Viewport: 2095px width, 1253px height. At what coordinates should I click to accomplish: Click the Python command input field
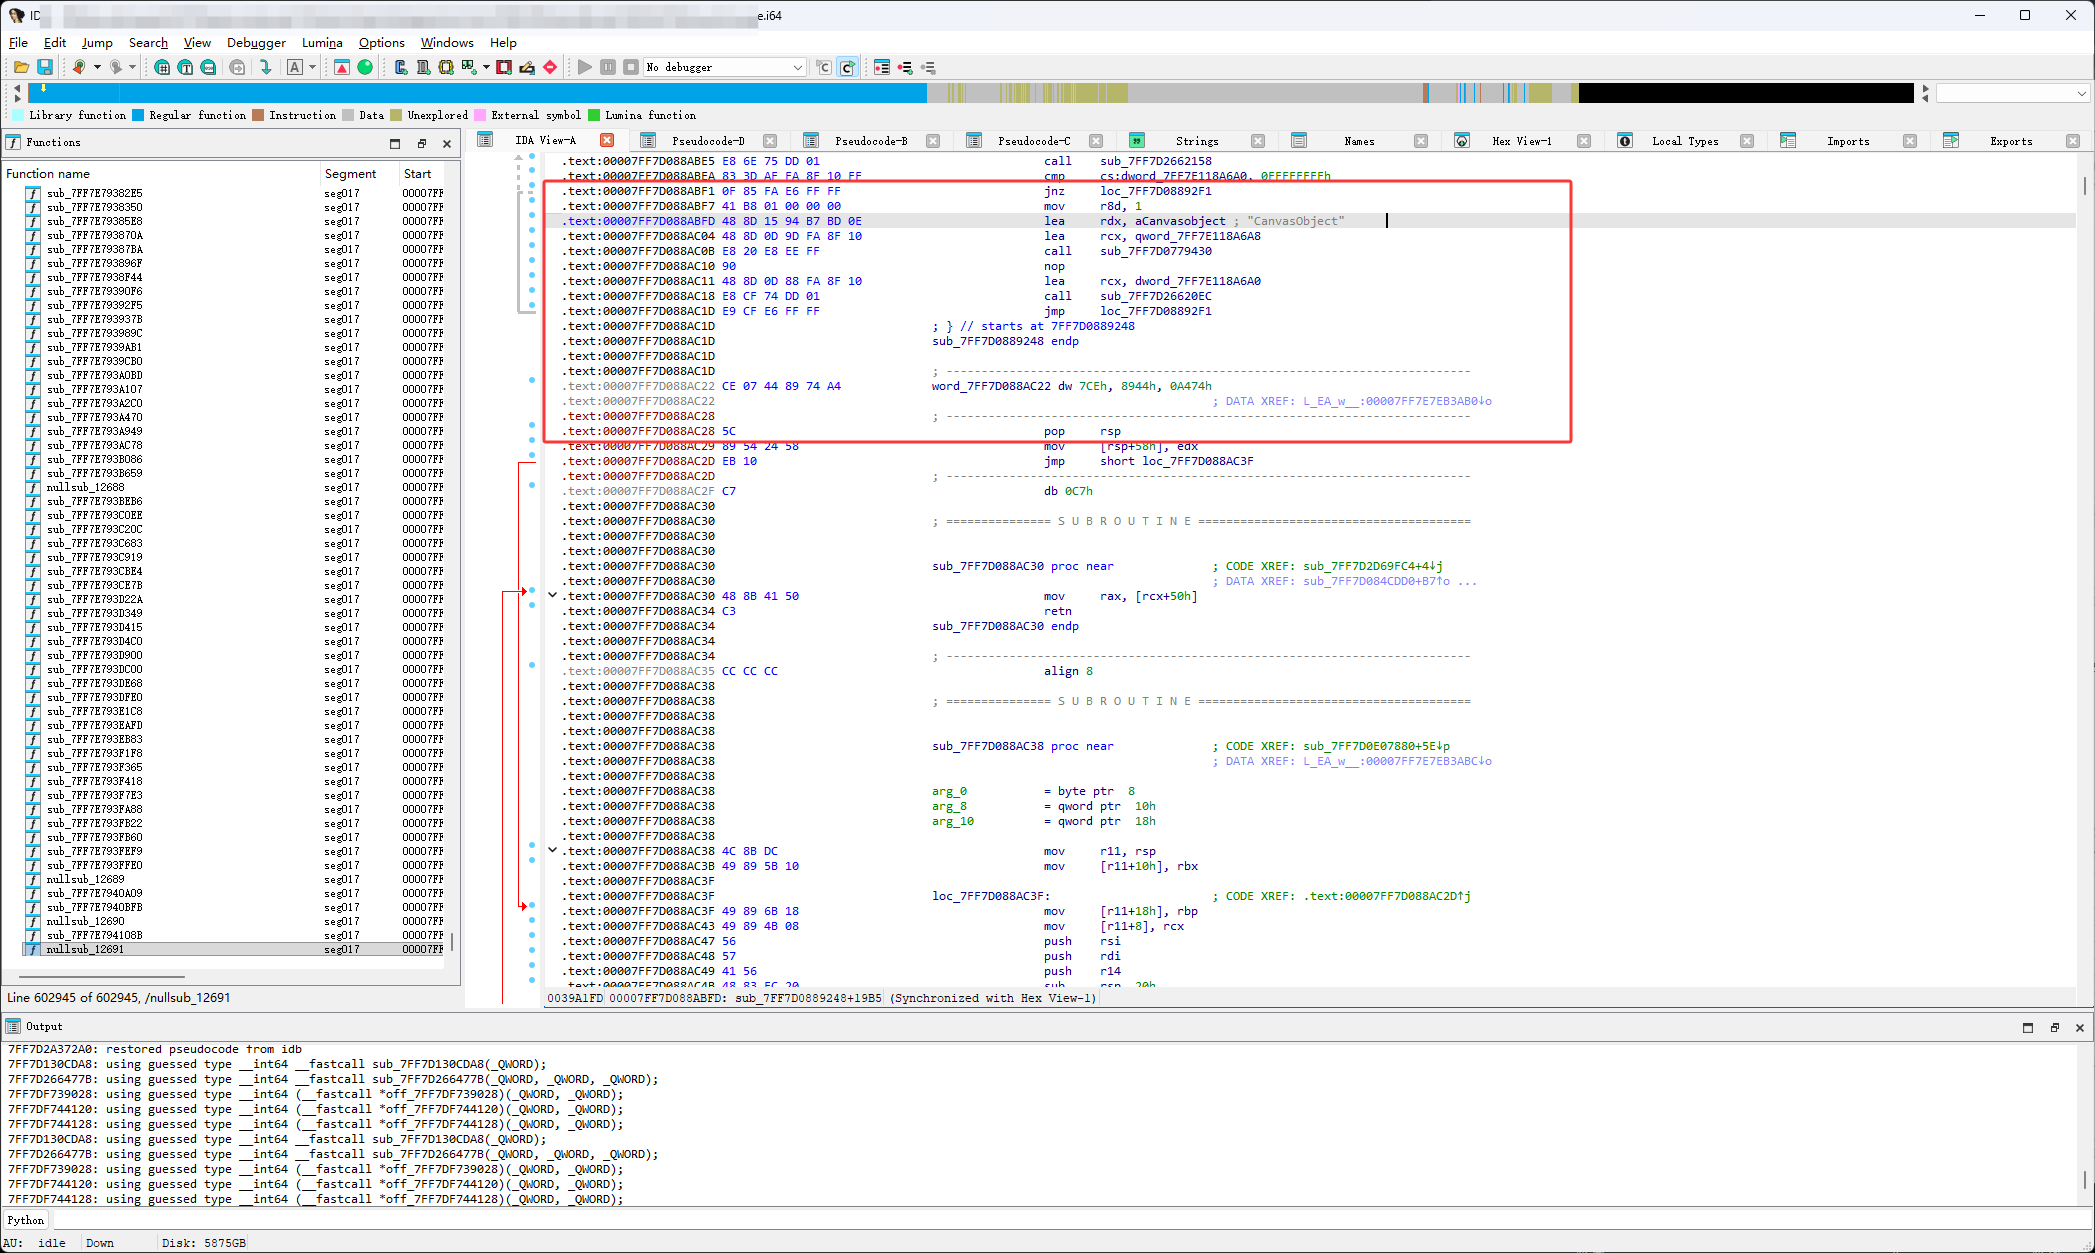pyautogui.click(x=1000, y=1220)
